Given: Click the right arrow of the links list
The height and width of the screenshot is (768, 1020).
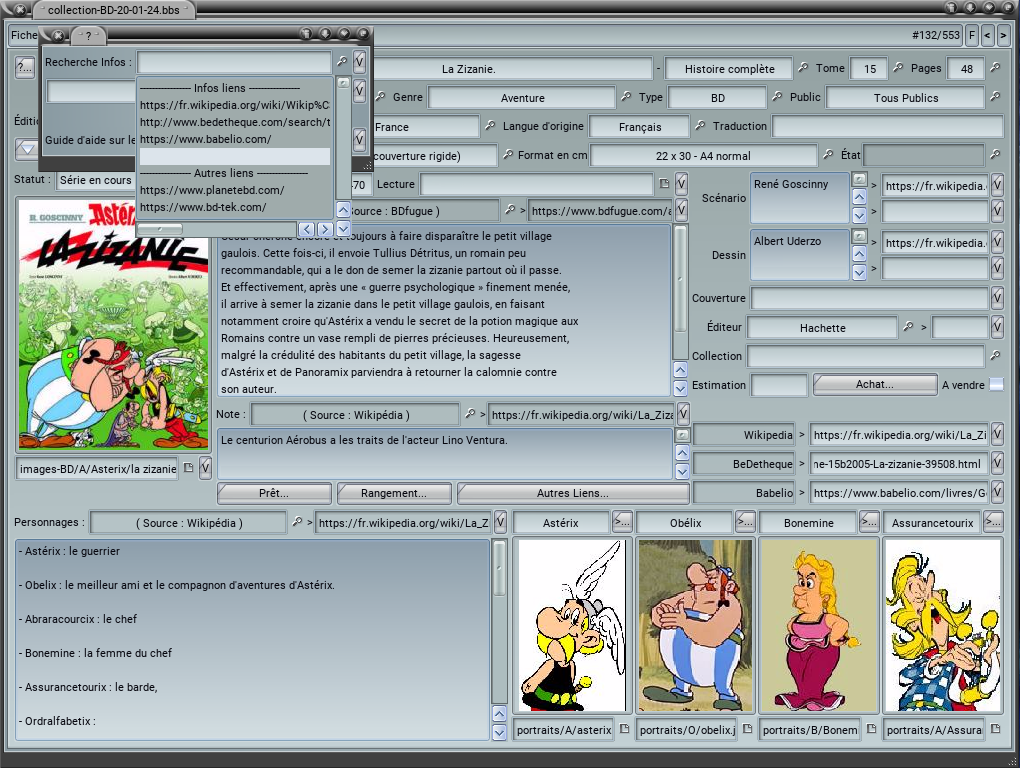Looking at the screenshot, I should (325, 229).
